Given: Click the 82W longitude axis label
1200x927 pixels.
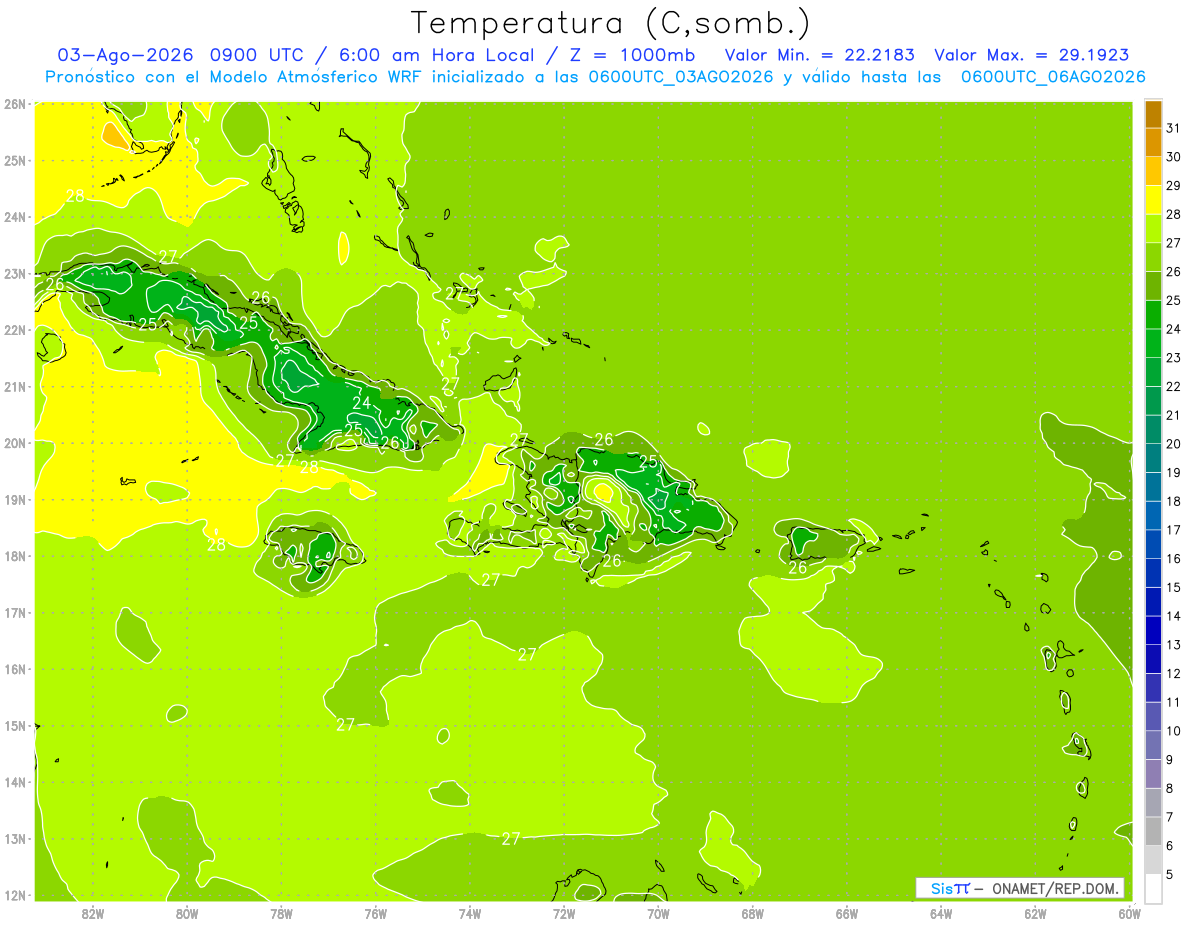Looking at the screenshot, I should click(93, 913).
